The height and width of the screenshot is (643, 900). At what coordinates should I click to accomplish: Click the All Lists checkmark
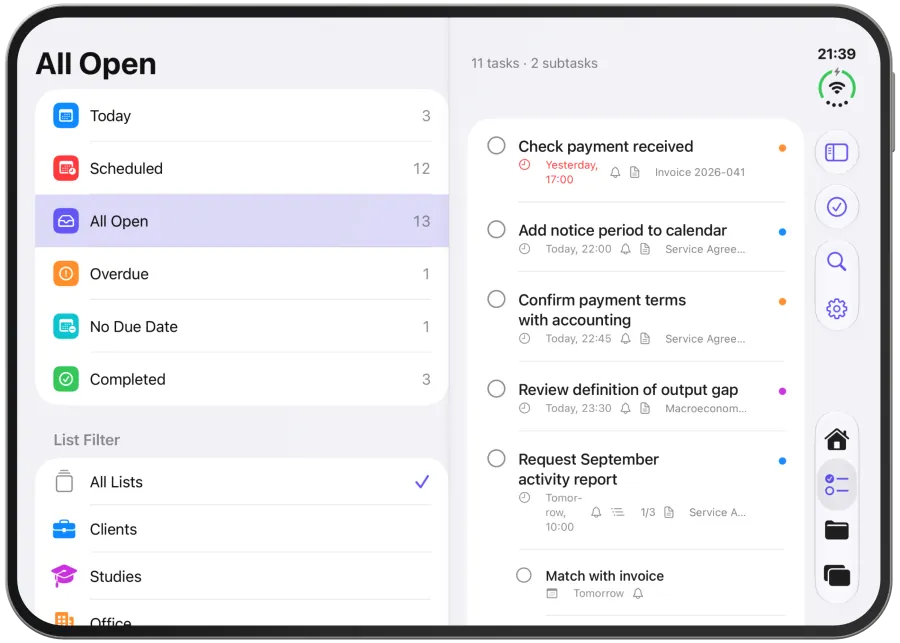(x=422, y=482)
